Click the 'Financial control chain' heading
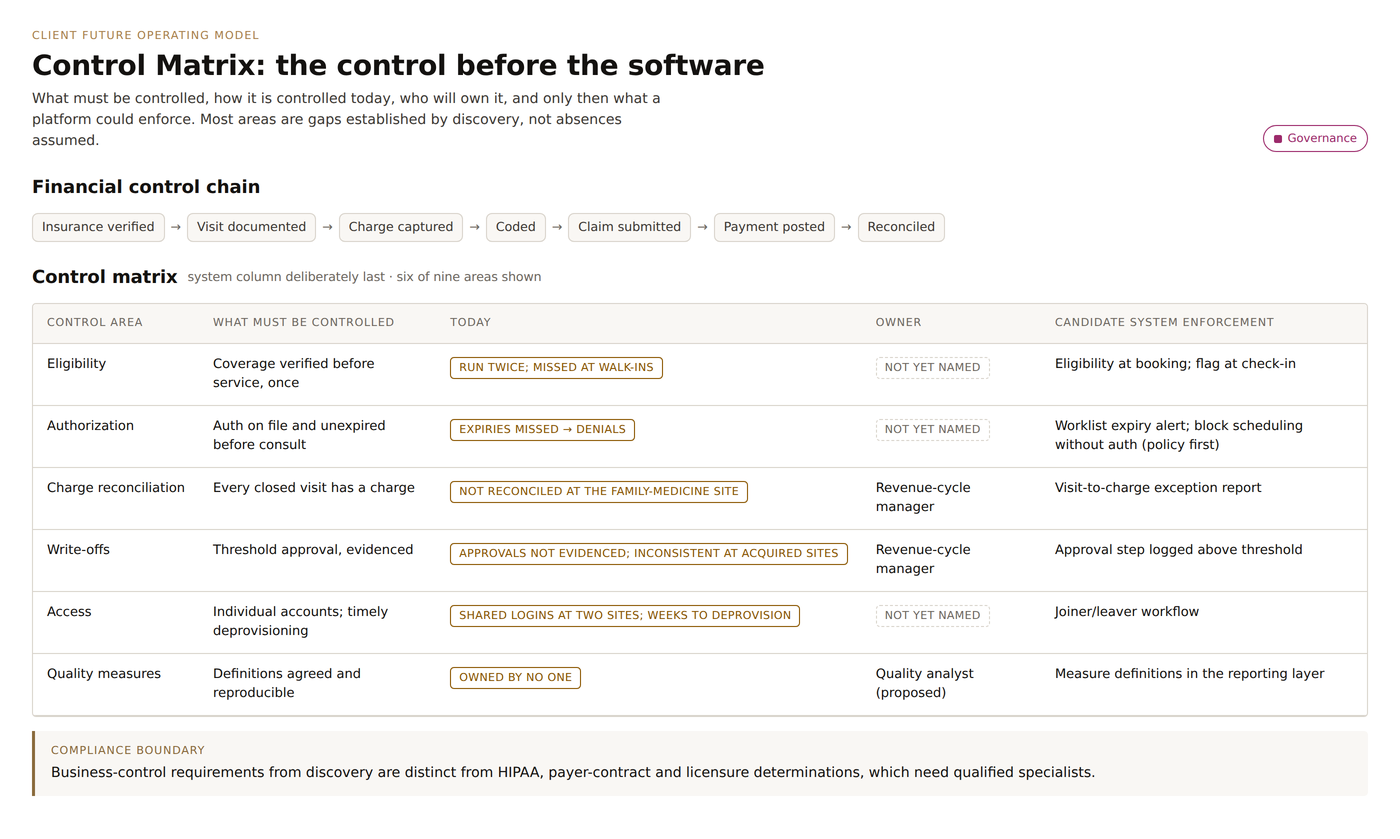1400x839 pixels. [x=146, y=187]
